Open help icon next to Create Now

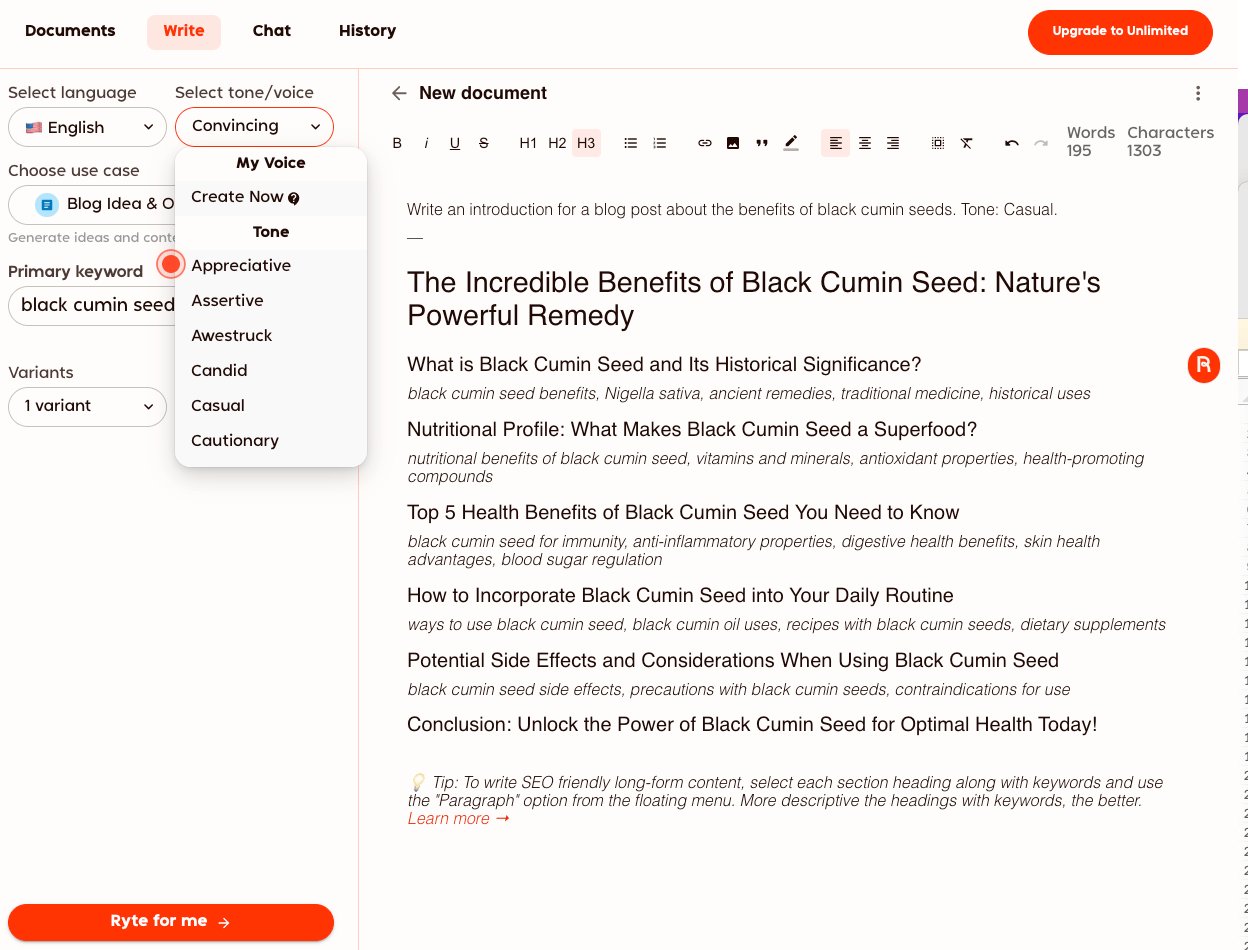(294, 198)
